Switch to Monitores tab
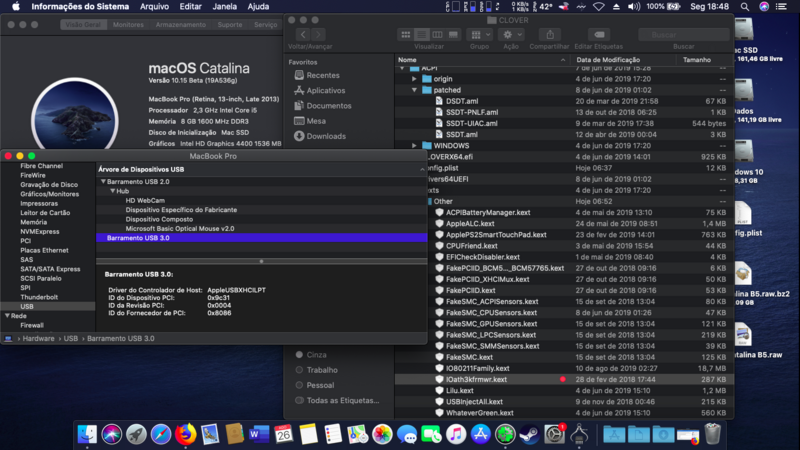 pos(128,24)
